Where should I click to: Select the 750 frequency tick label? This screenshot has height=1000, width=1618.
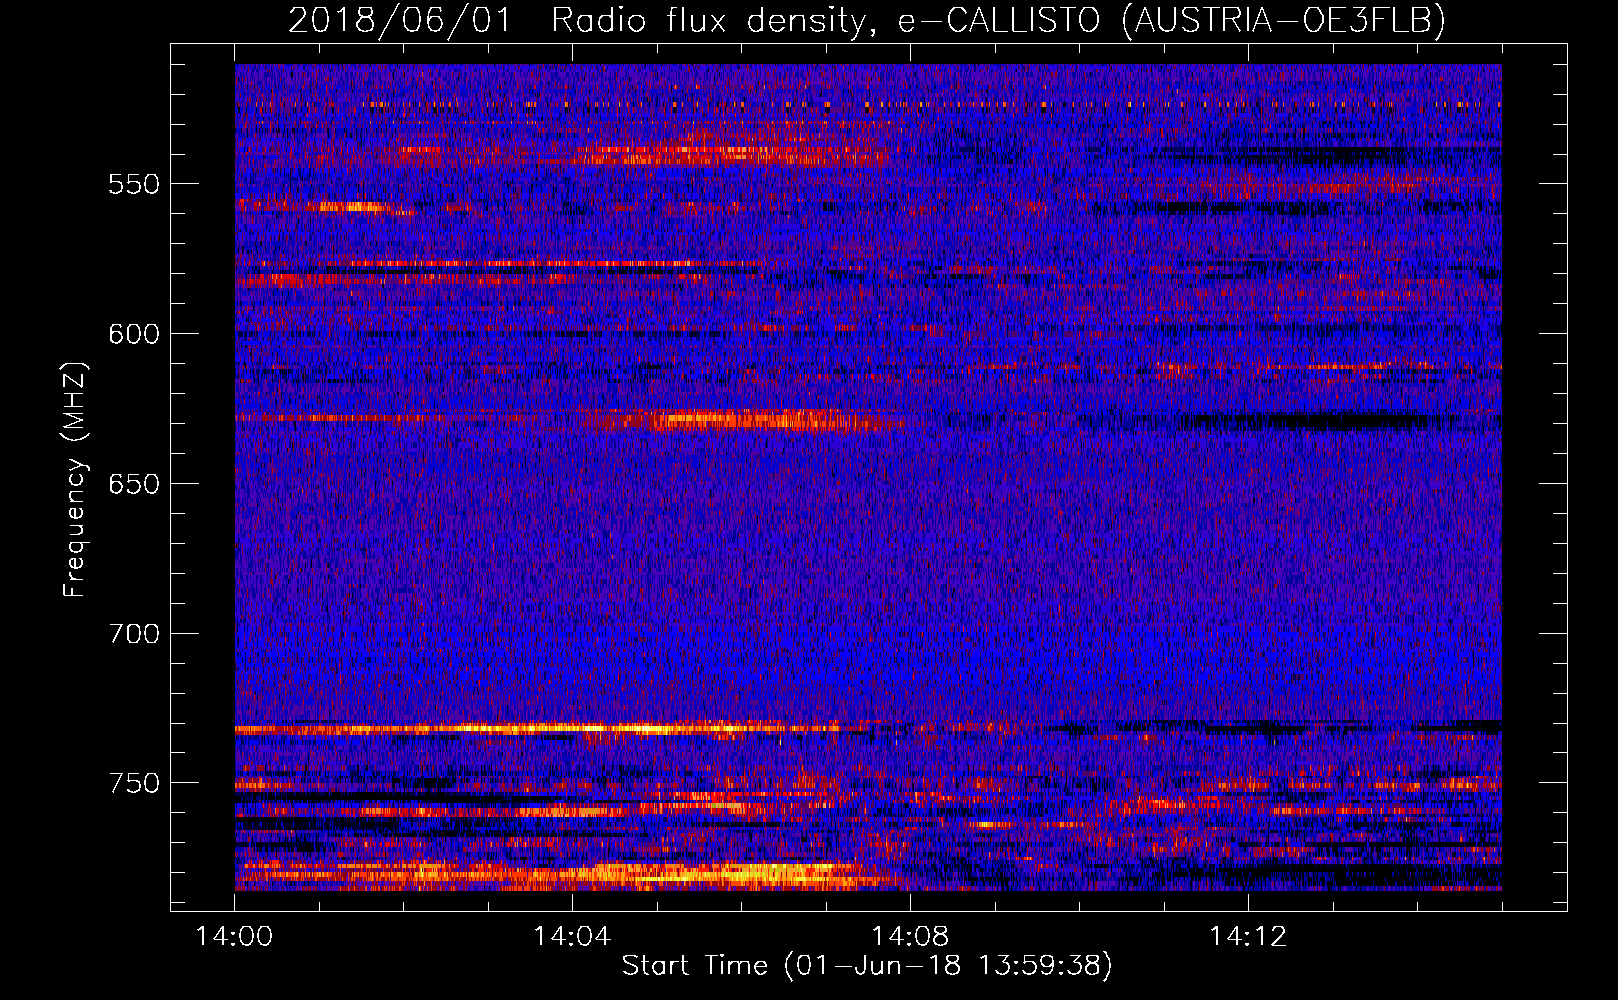coord(134,783)
